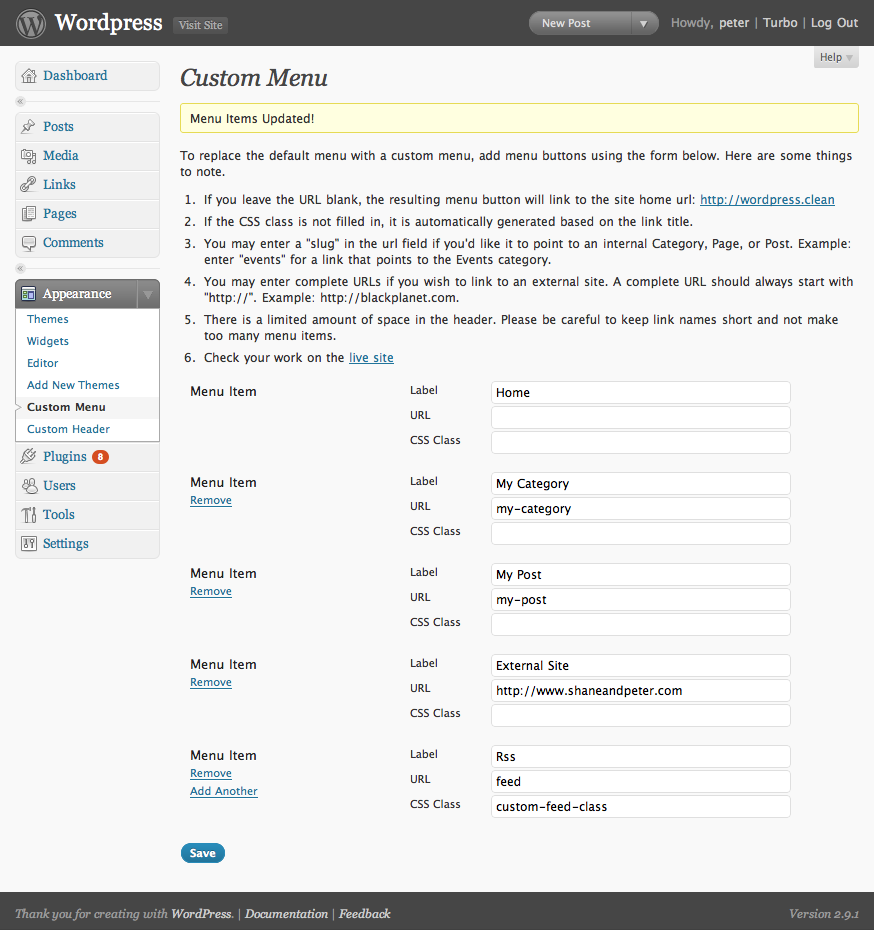The width and height of the screenshot is (874, 930).
Task: Remove the My Post menu item
Action: [x=210, y=591]
